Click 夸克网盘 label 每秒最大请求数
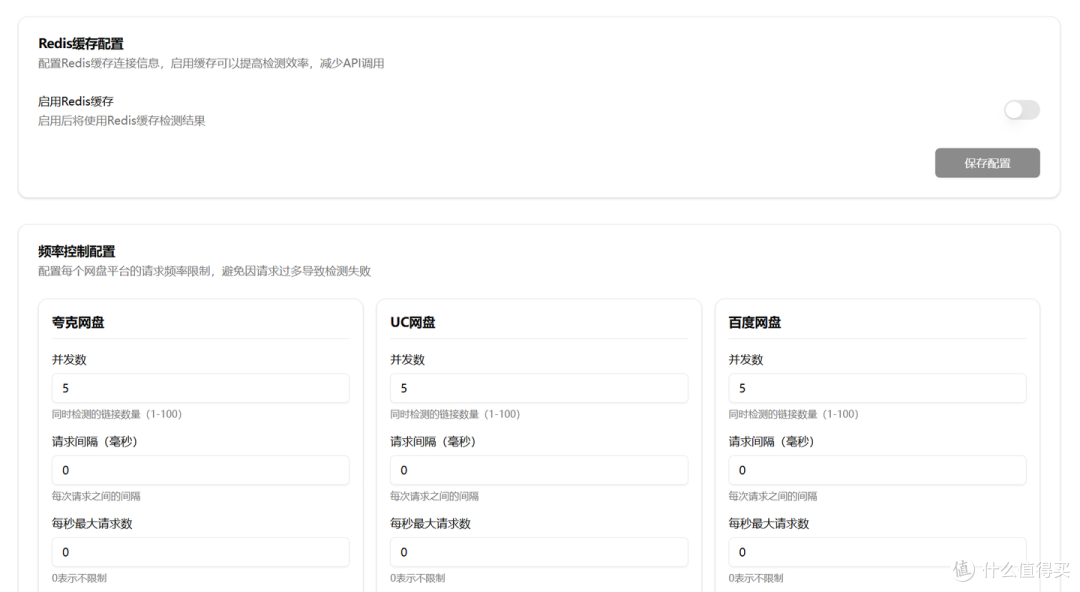The height and width of the screenshot is (592, 1080). click(92, 524)
